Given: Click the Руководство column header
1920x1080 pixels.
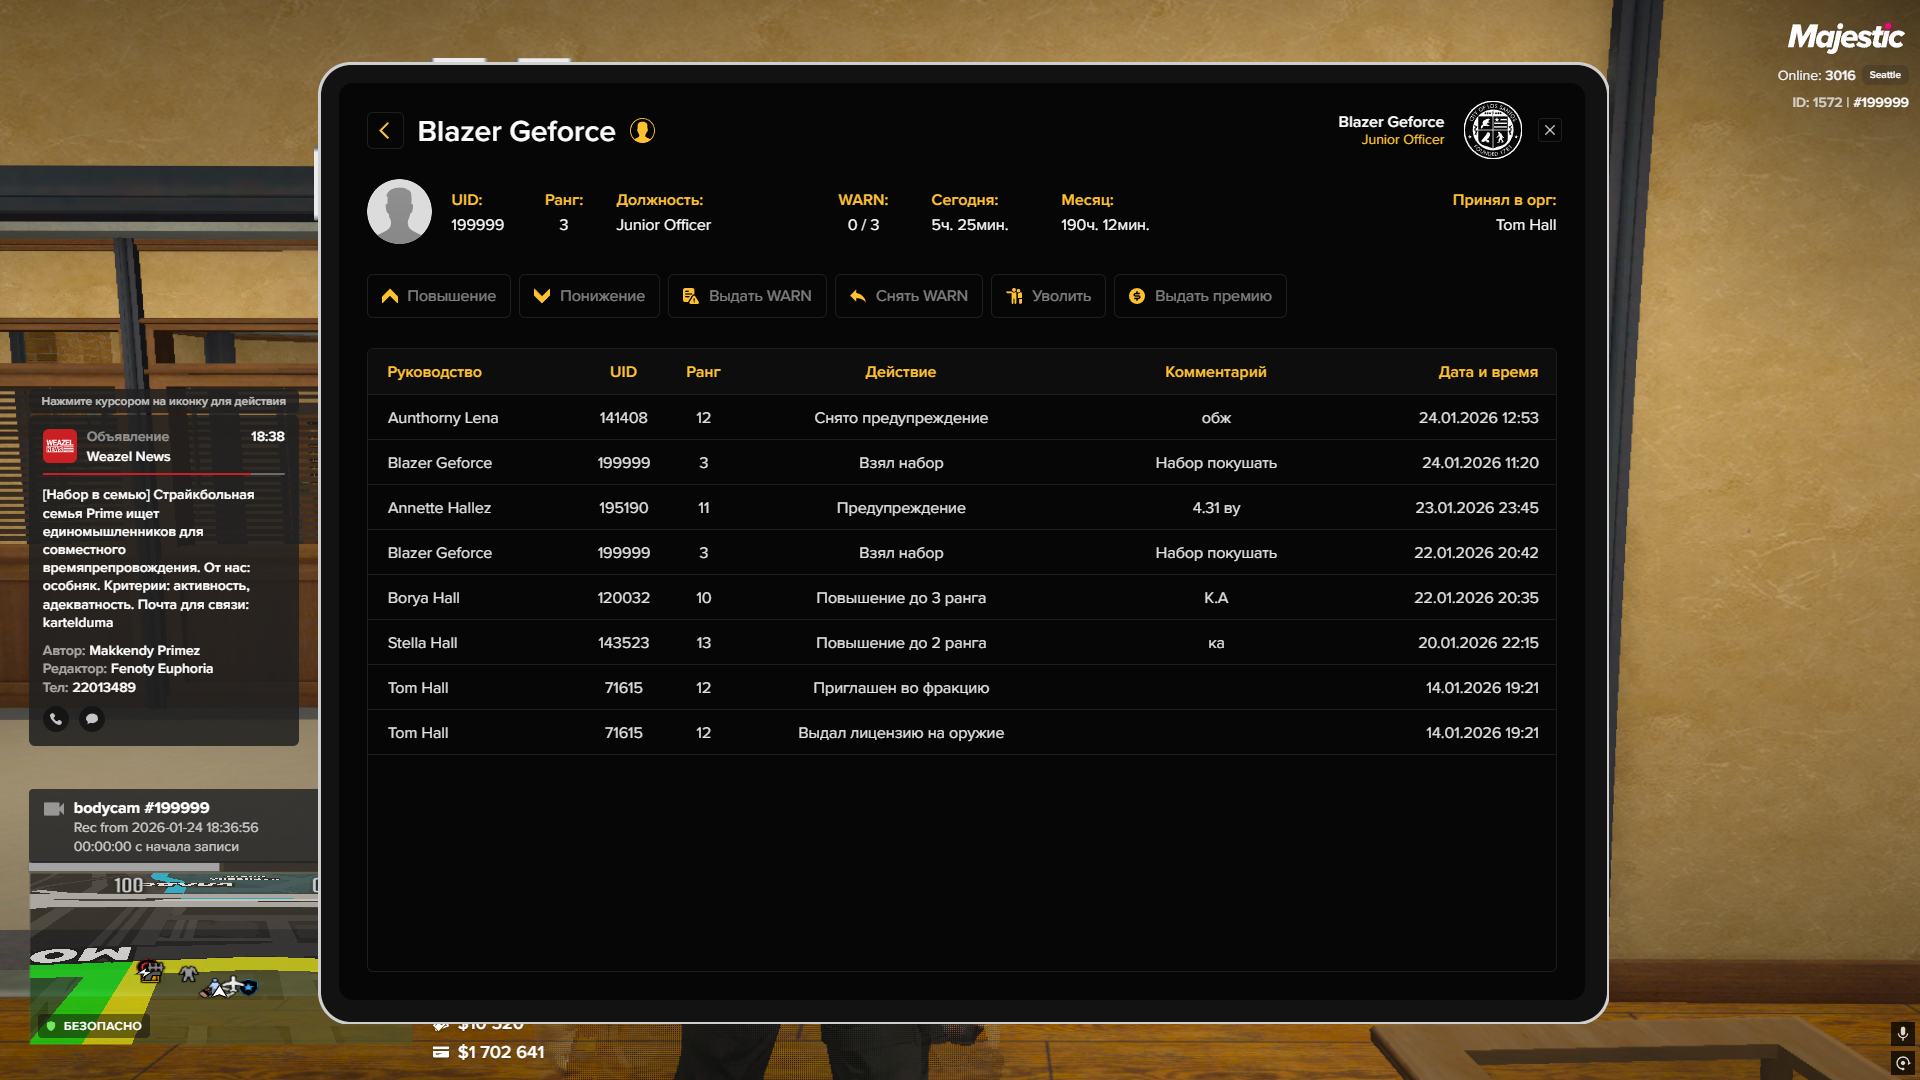Looking at the screenshot, I should (x=434, y=372).
